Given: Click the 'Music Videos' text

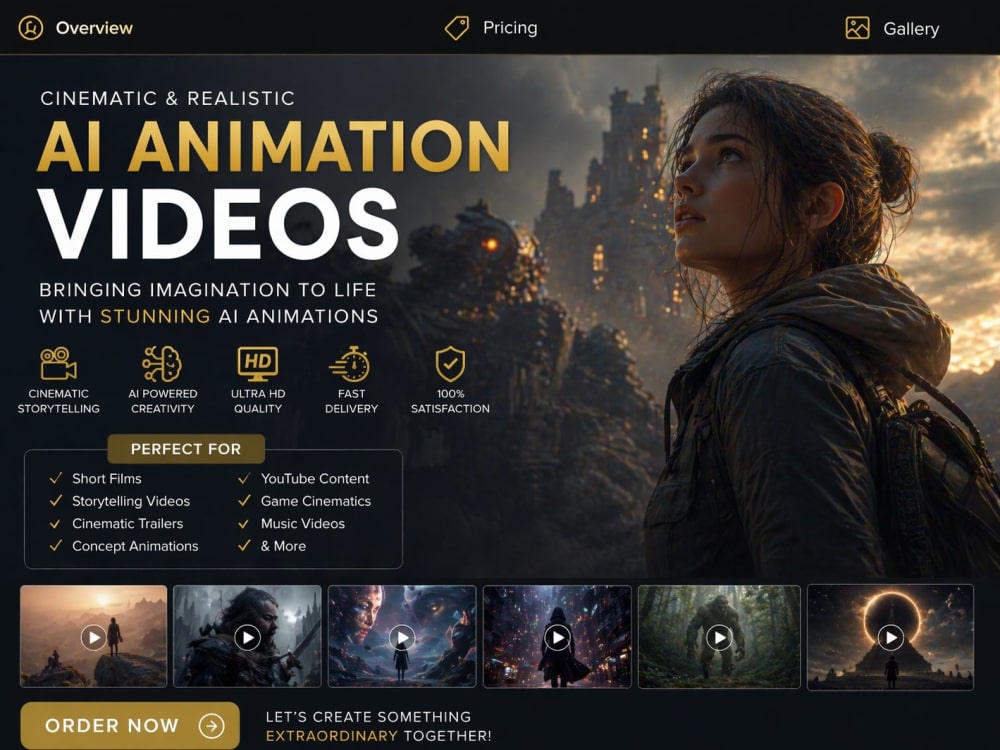Looking at the screenshot, I should (303, 524).
